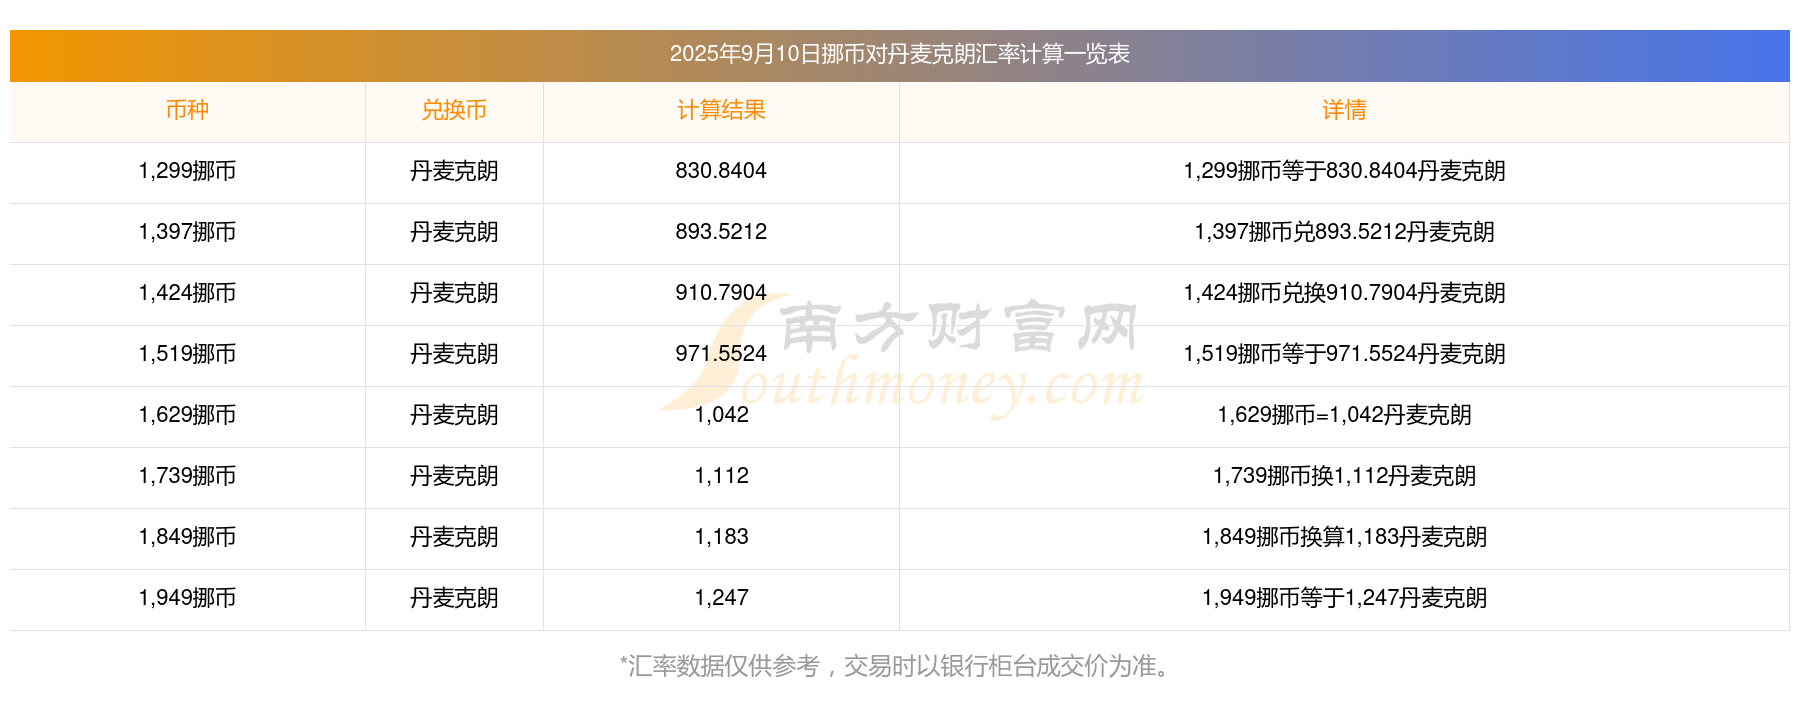
Task: Select the result value 830.8404
Action: (x=721, y=171)
